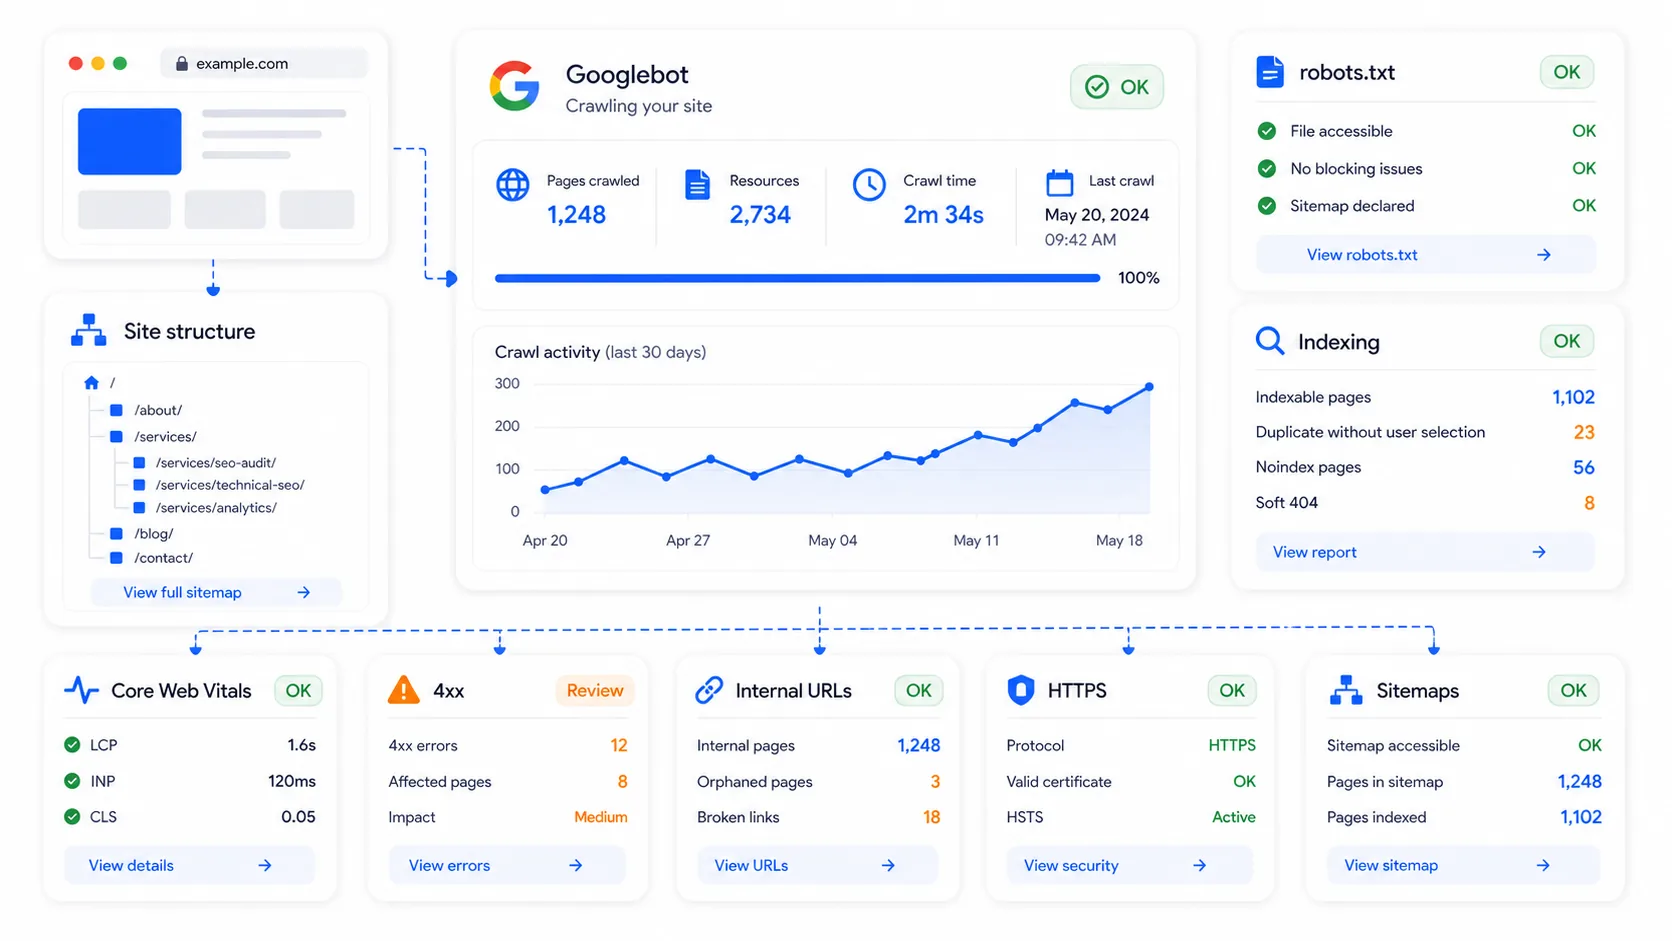Click the Indexing OK badge
Screen dimensions: 1672x941
point(1567,341)
